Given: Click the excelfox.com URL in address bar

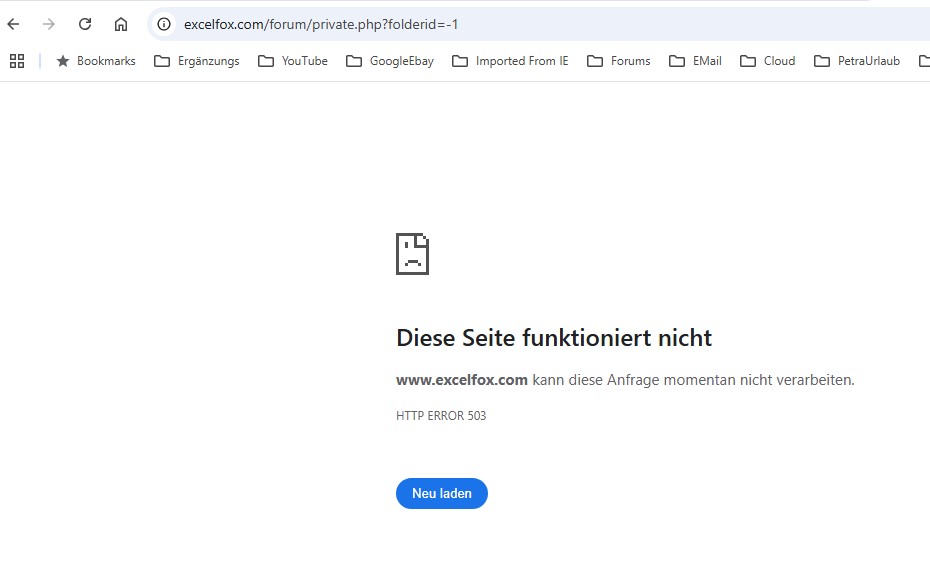Looking at the screenshot, I should coord(321,24).
